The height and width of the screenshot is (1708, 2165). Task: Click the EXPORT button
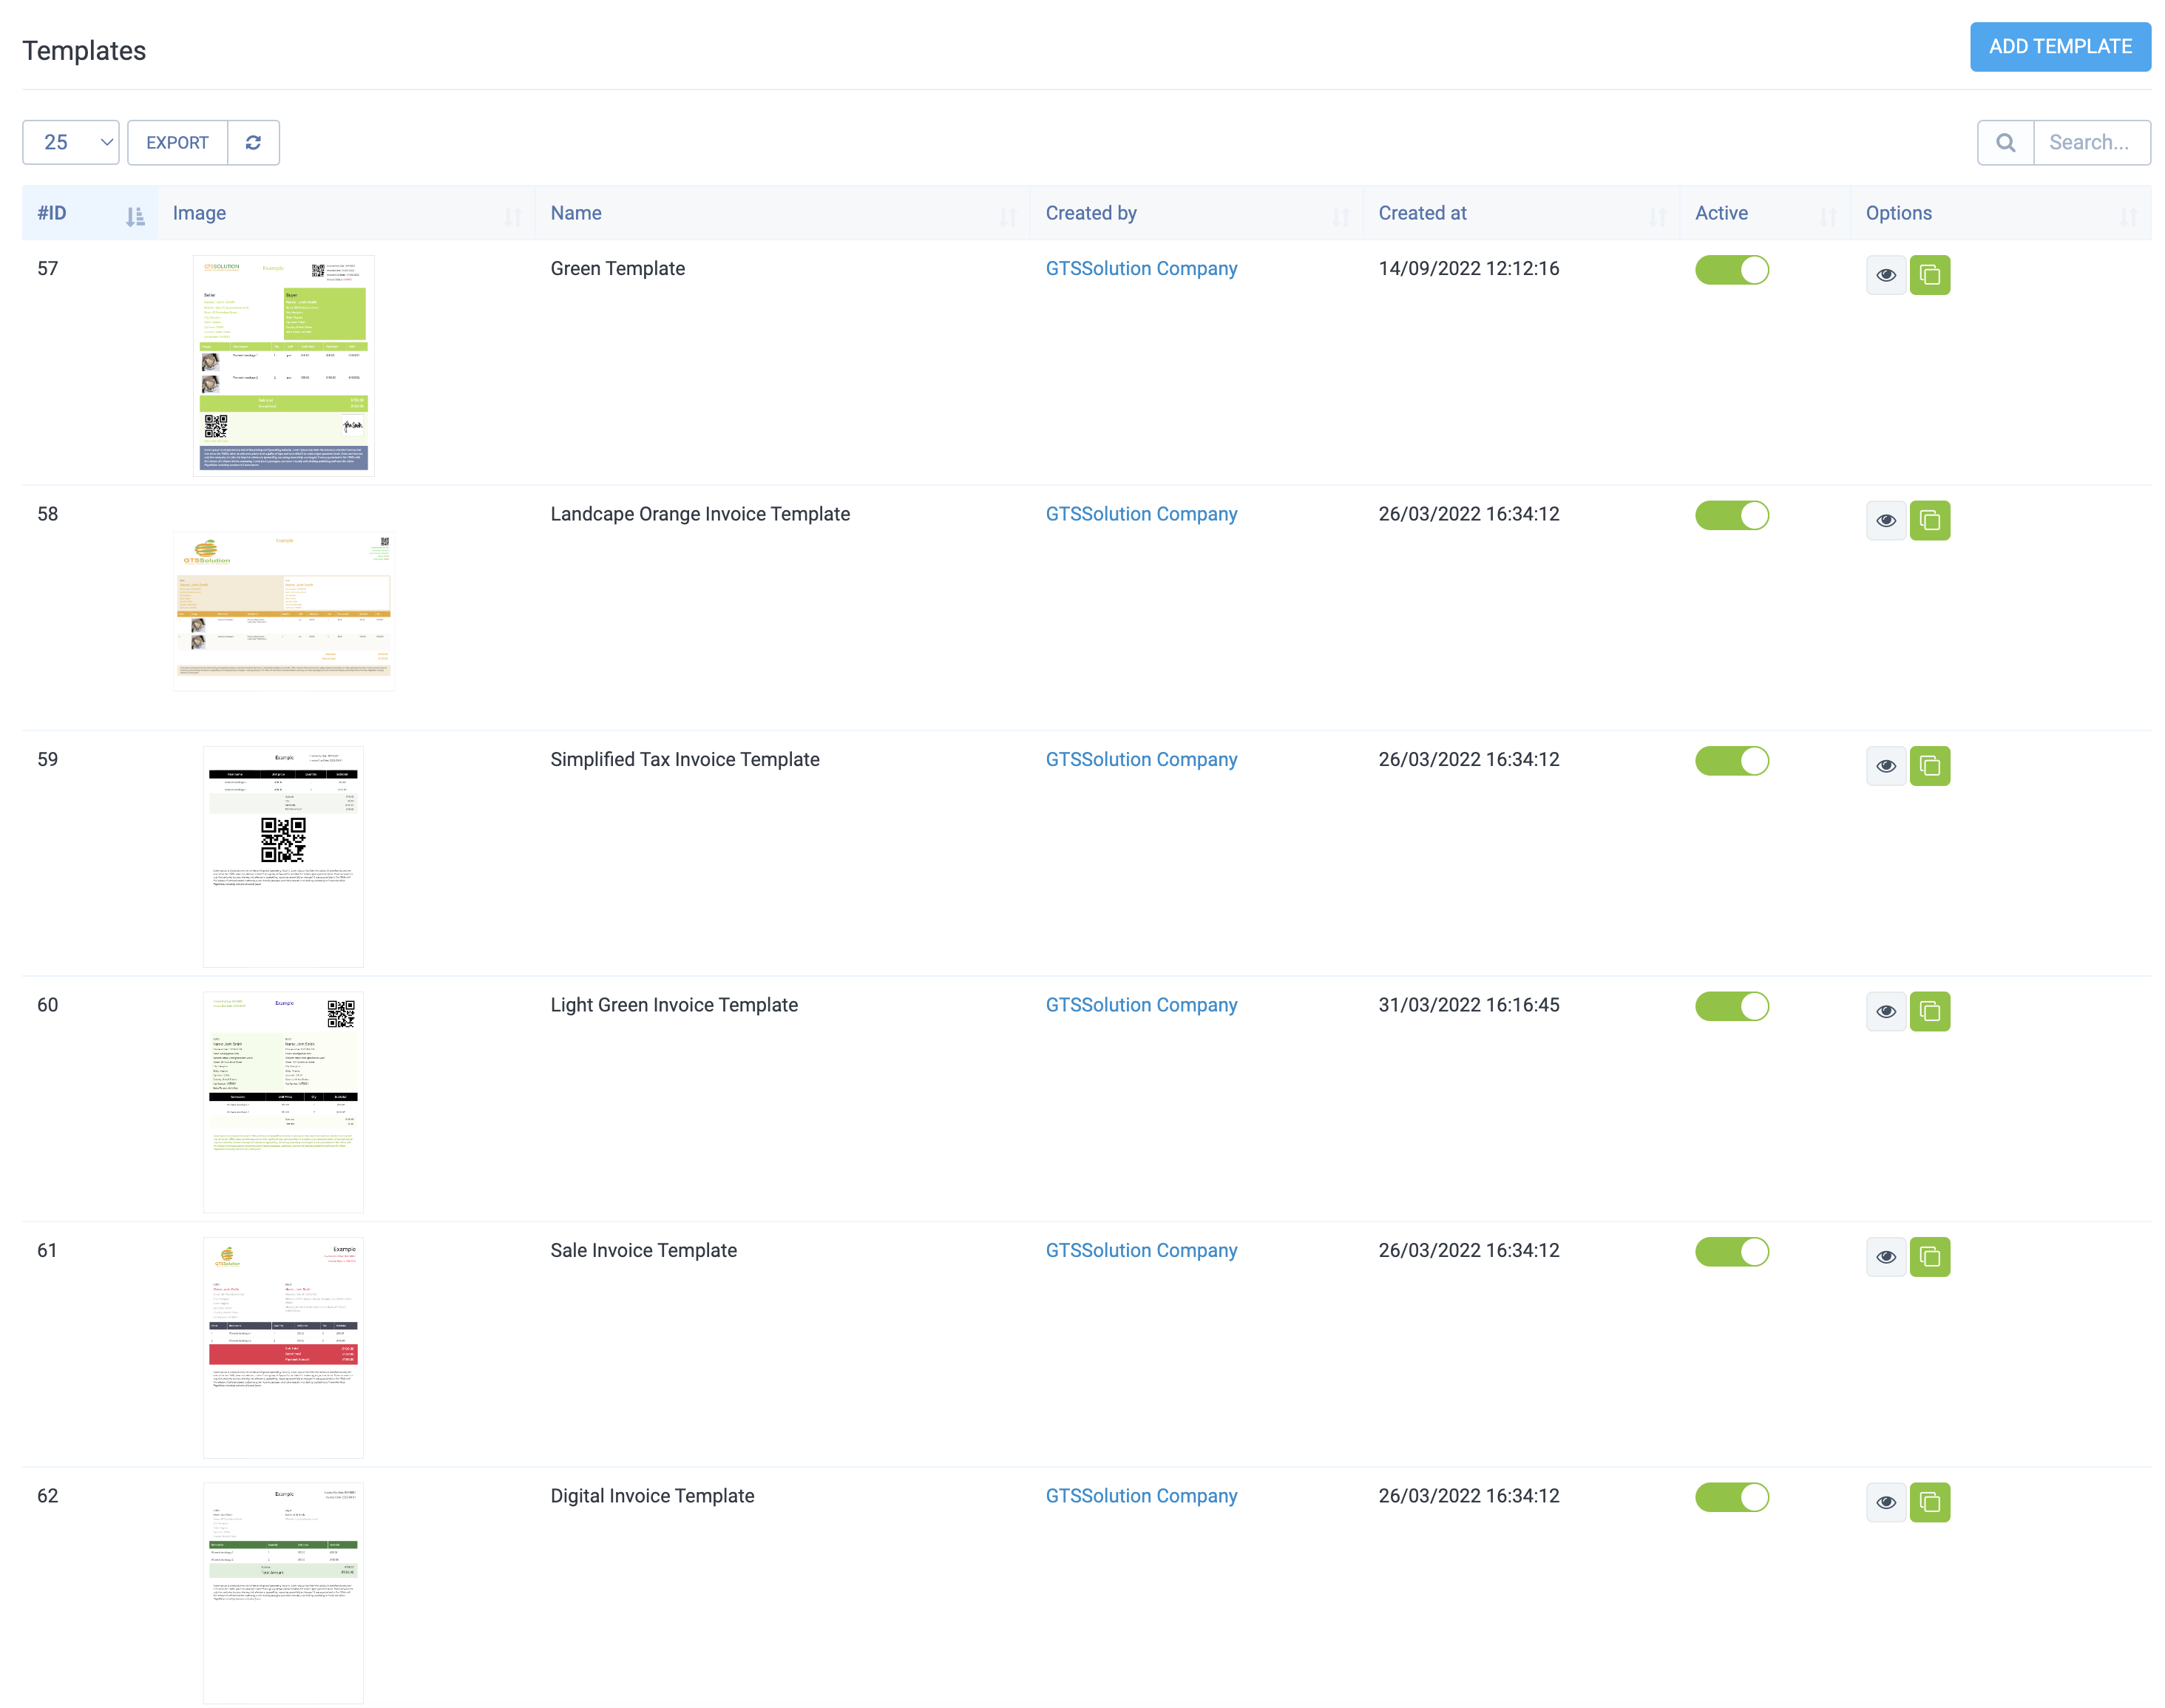[177, 142]
